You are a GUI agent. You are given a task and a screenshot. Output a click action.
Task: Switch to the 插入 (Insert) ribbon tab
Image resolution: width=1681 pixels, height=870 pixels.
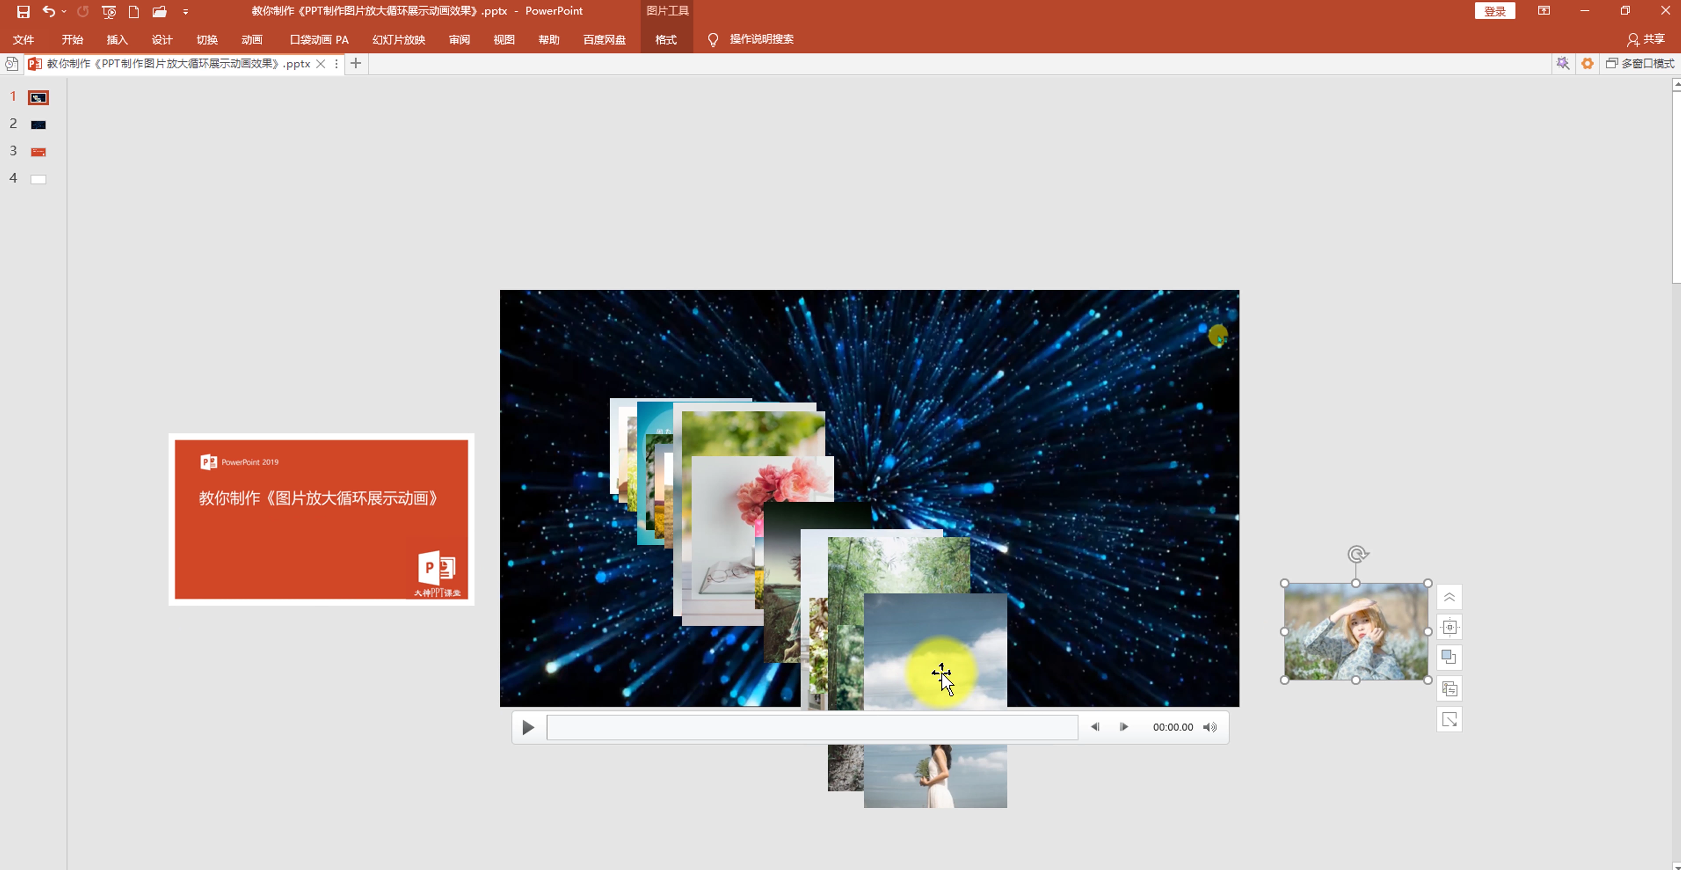(117, 40)
